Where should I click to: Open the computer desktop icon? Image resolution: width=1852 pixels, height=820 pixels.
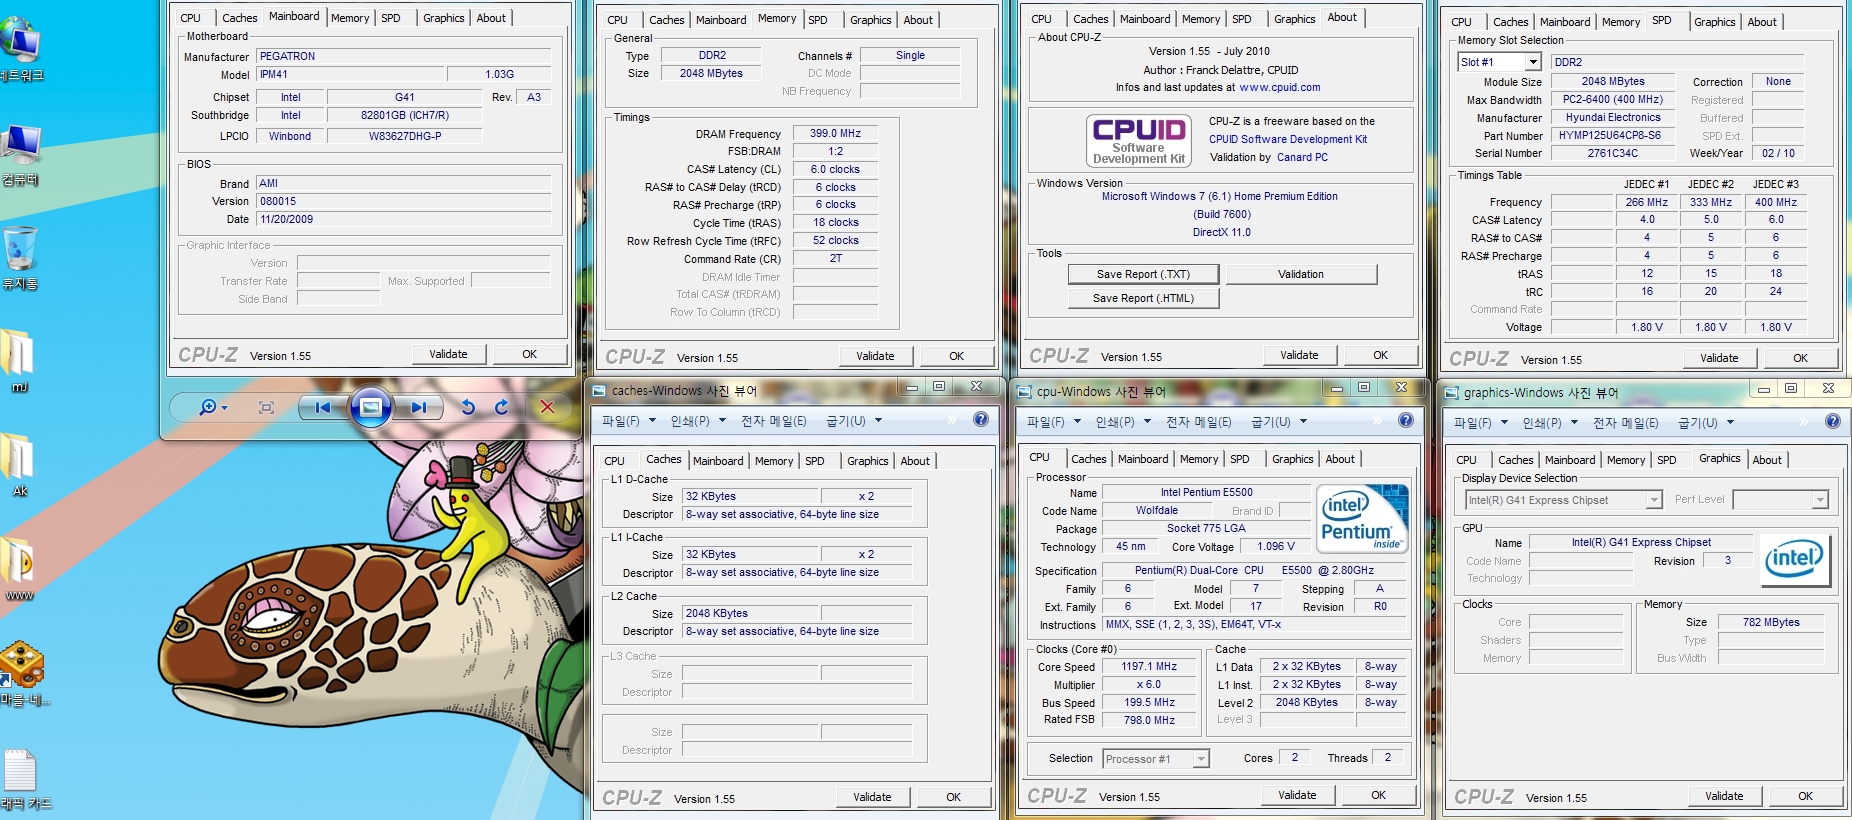point(21,155)
